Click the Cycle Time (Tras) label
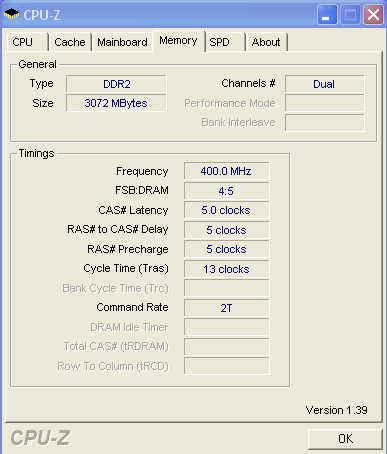 (126, 269)
